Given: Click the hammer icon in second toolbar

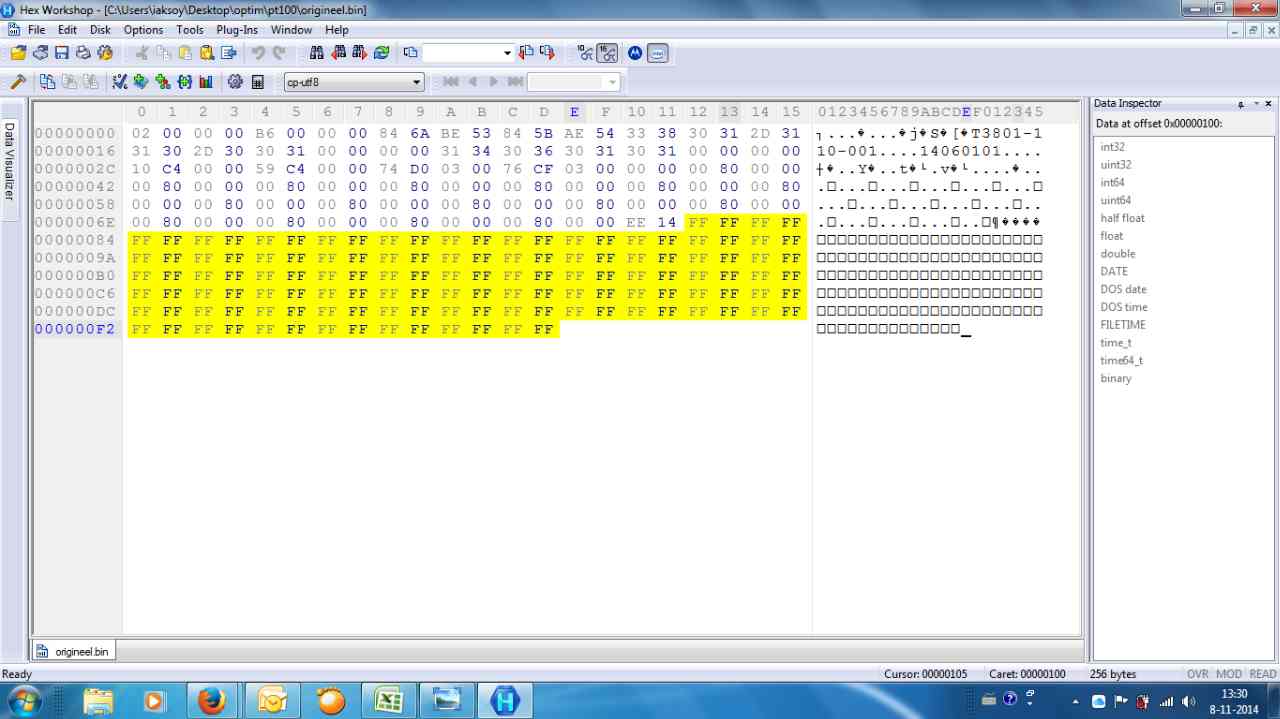Looking at the screenshot, I should point(18,82).
